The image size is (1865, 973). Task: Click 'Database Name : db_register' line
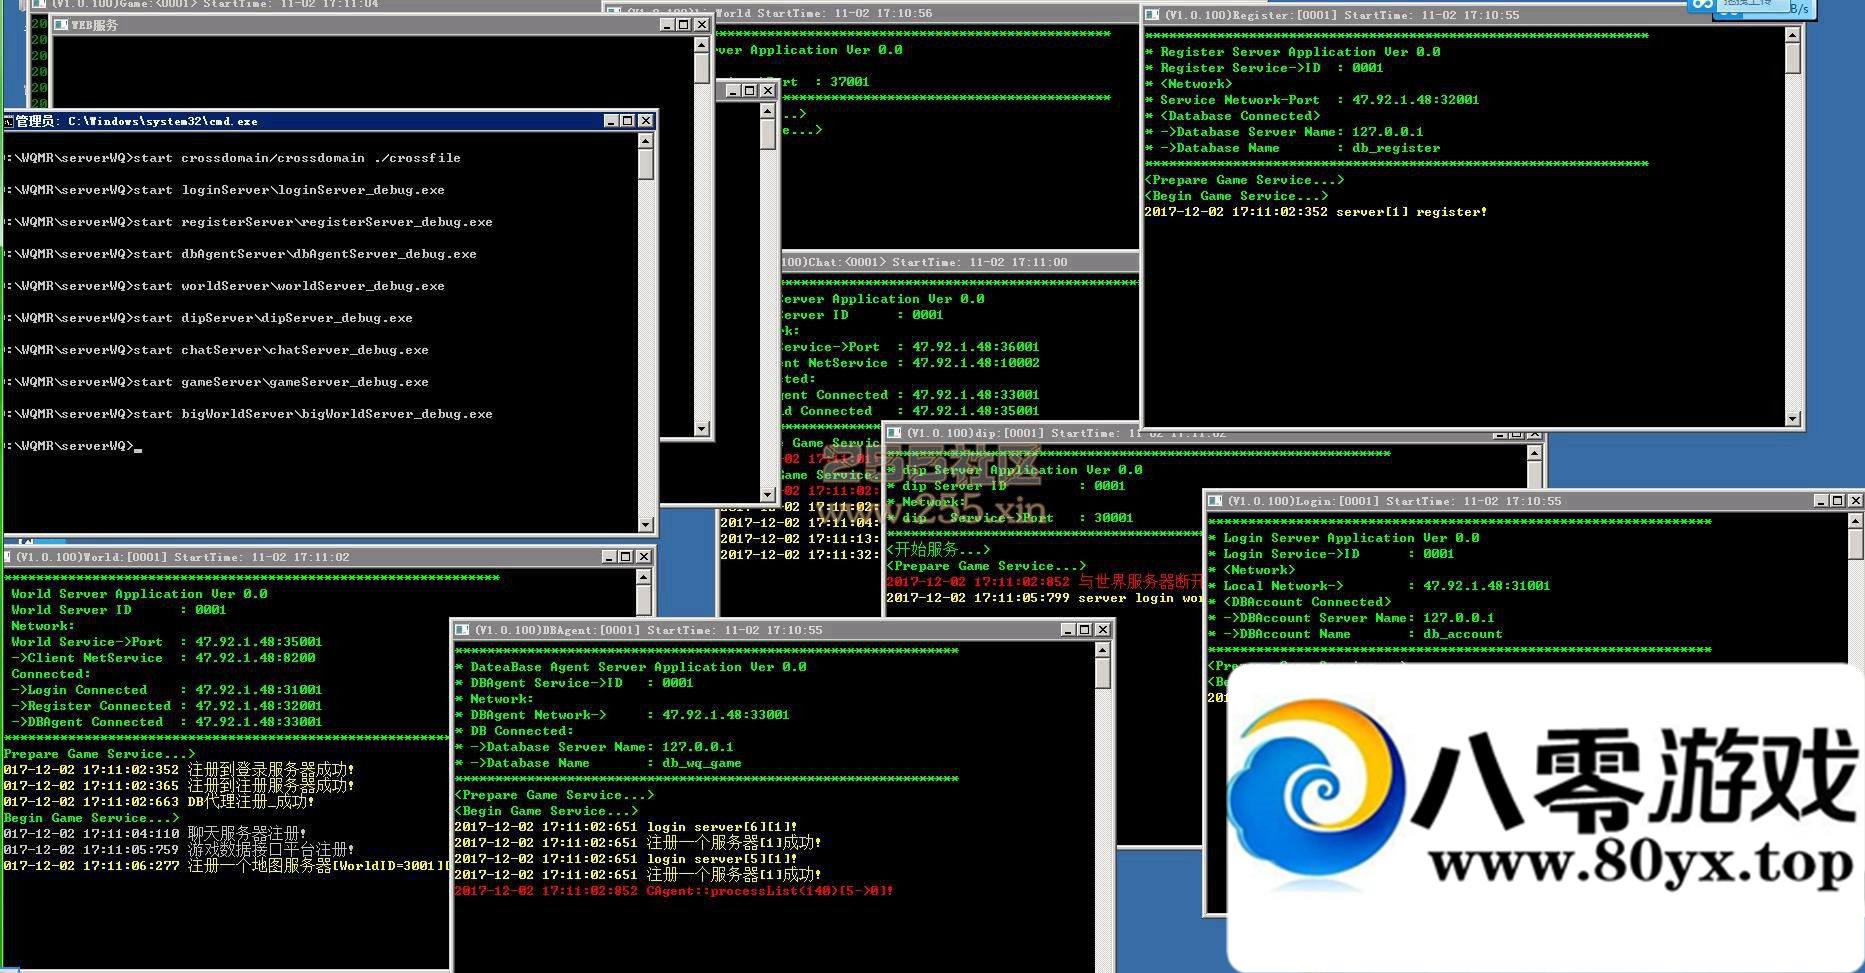tap(1292, 148)
